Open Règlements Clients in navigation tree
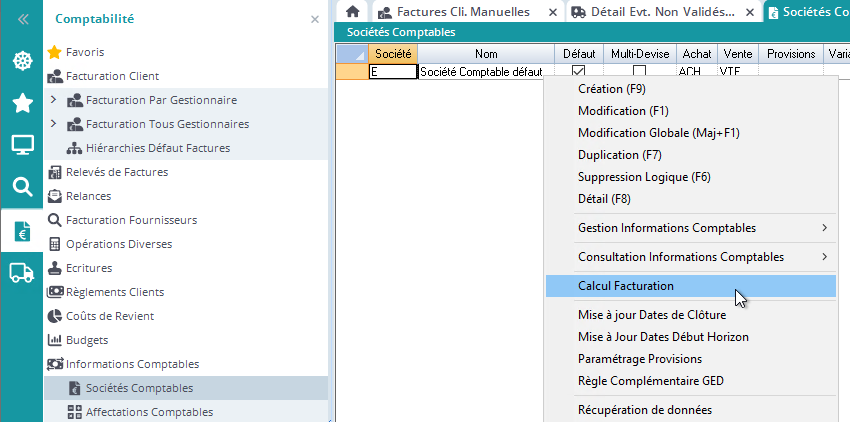Viewport: 850px width, 422px height. (x=115, y=292)
